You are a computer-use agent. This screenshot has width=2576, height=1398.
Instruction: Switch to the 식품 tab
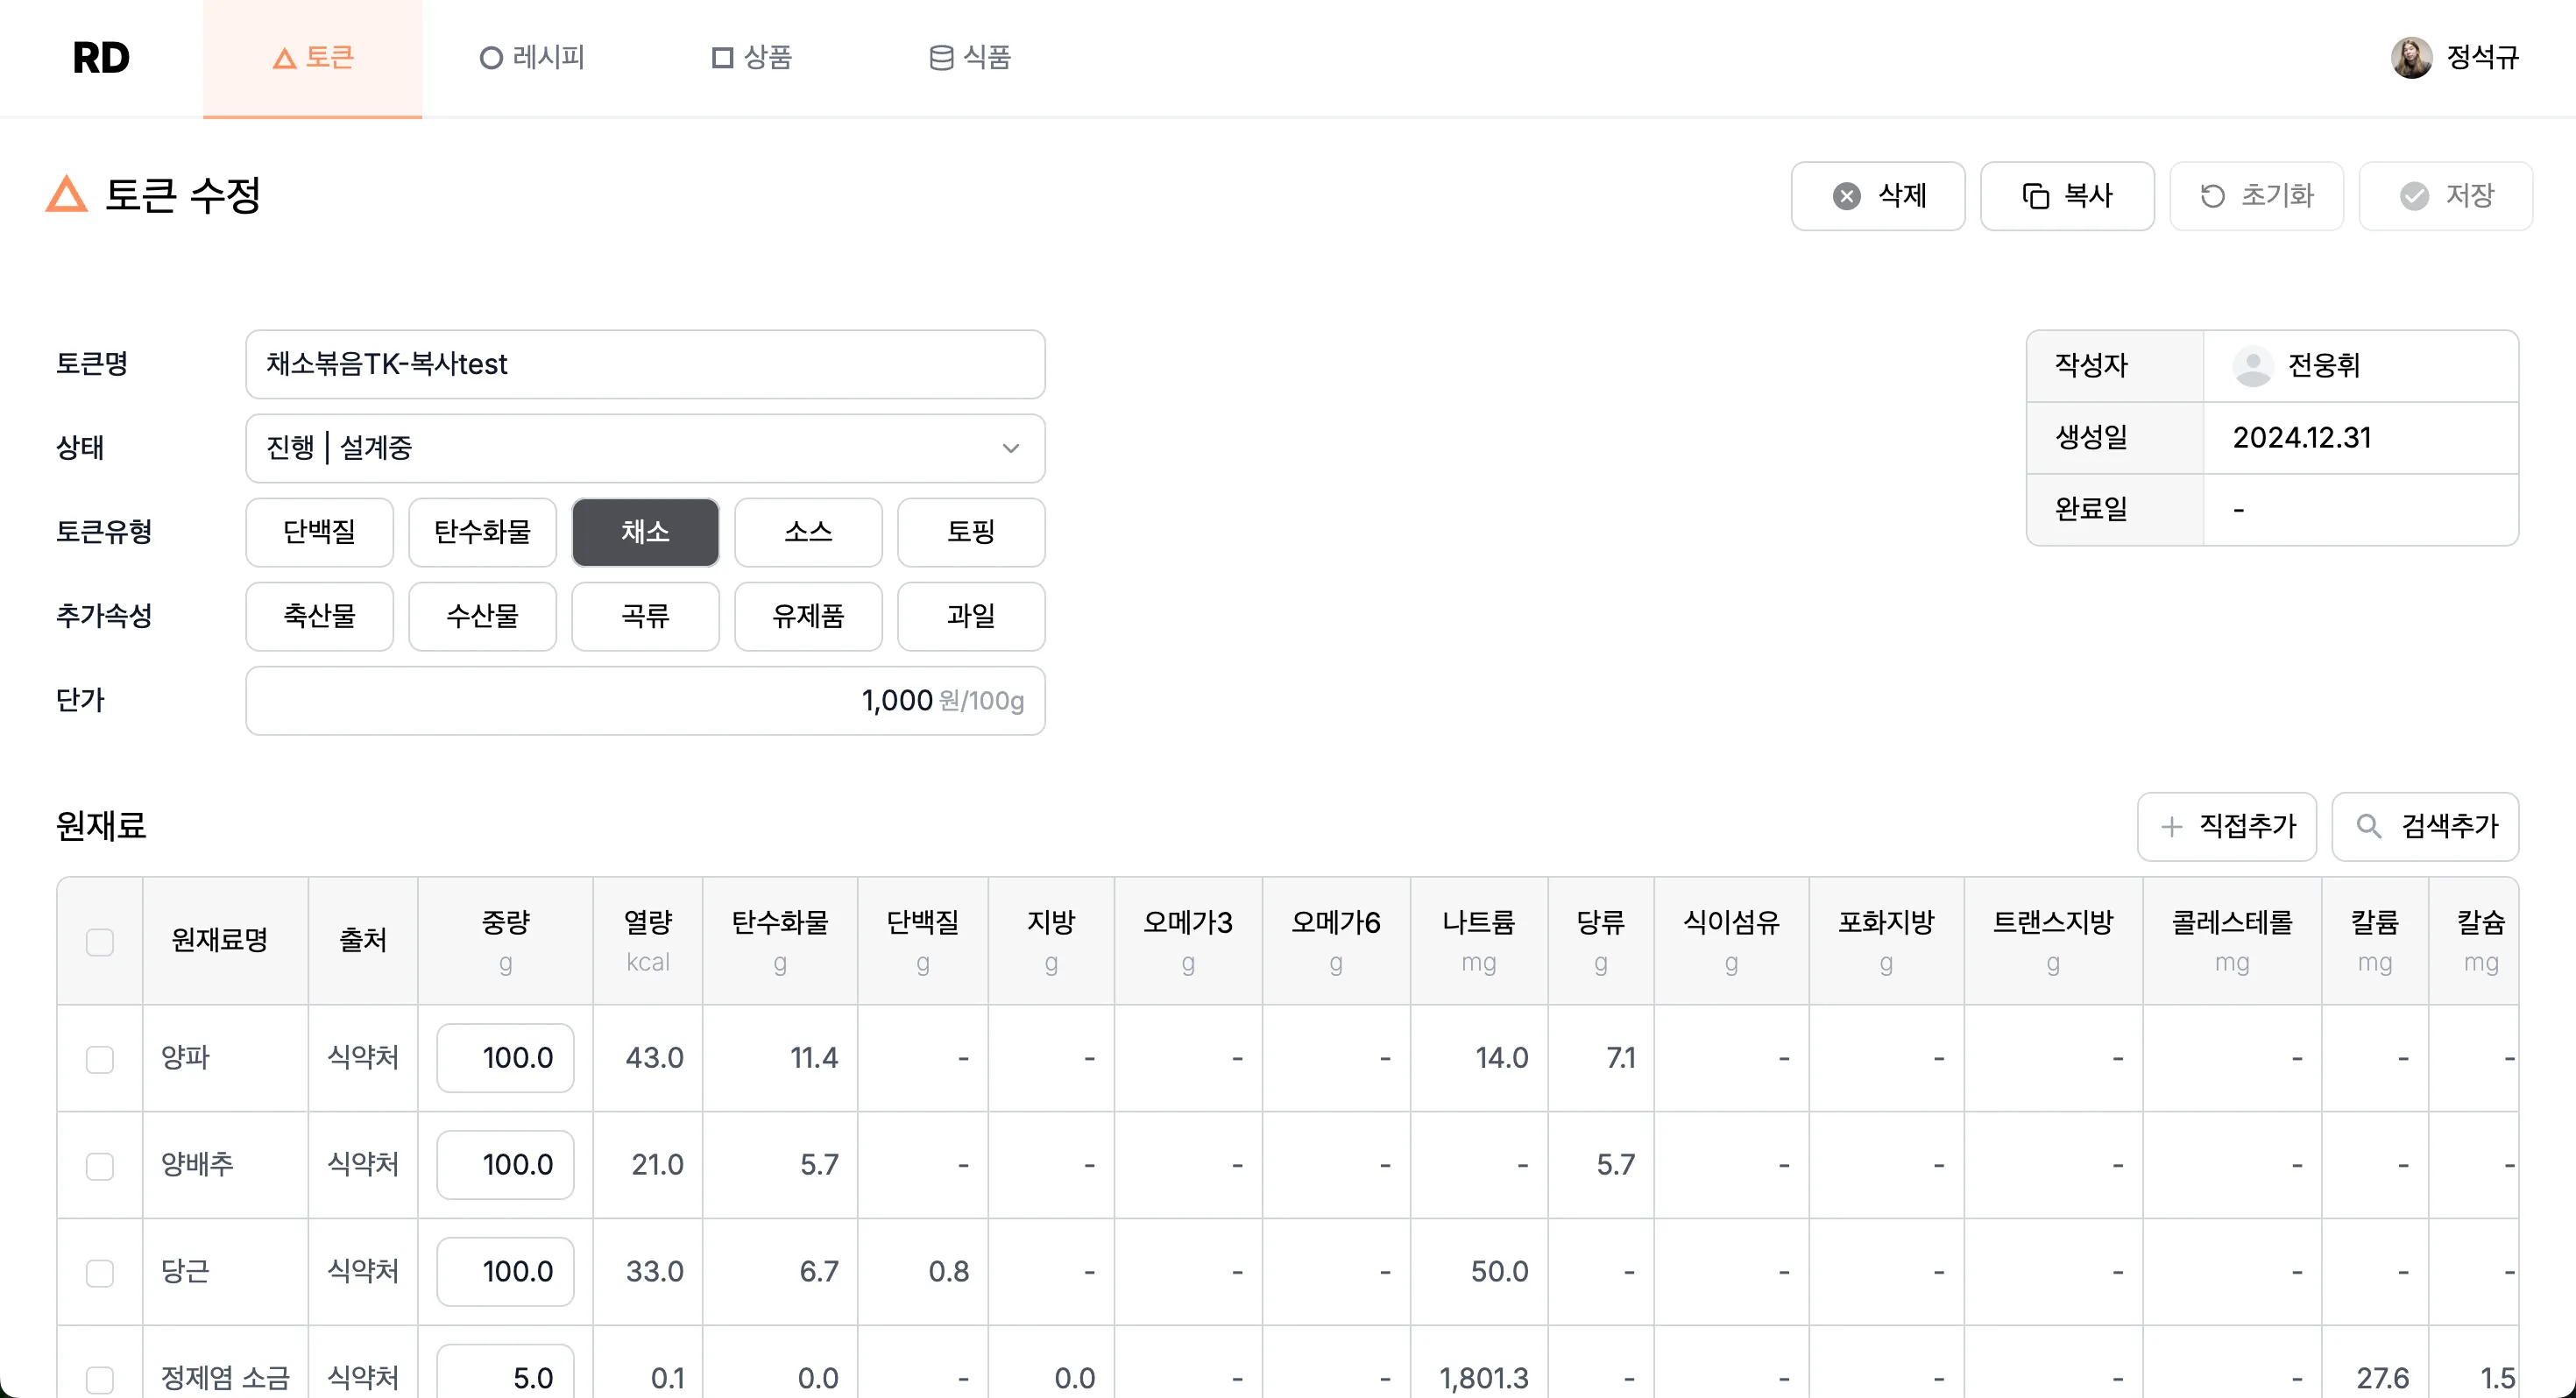coord(969,57)
